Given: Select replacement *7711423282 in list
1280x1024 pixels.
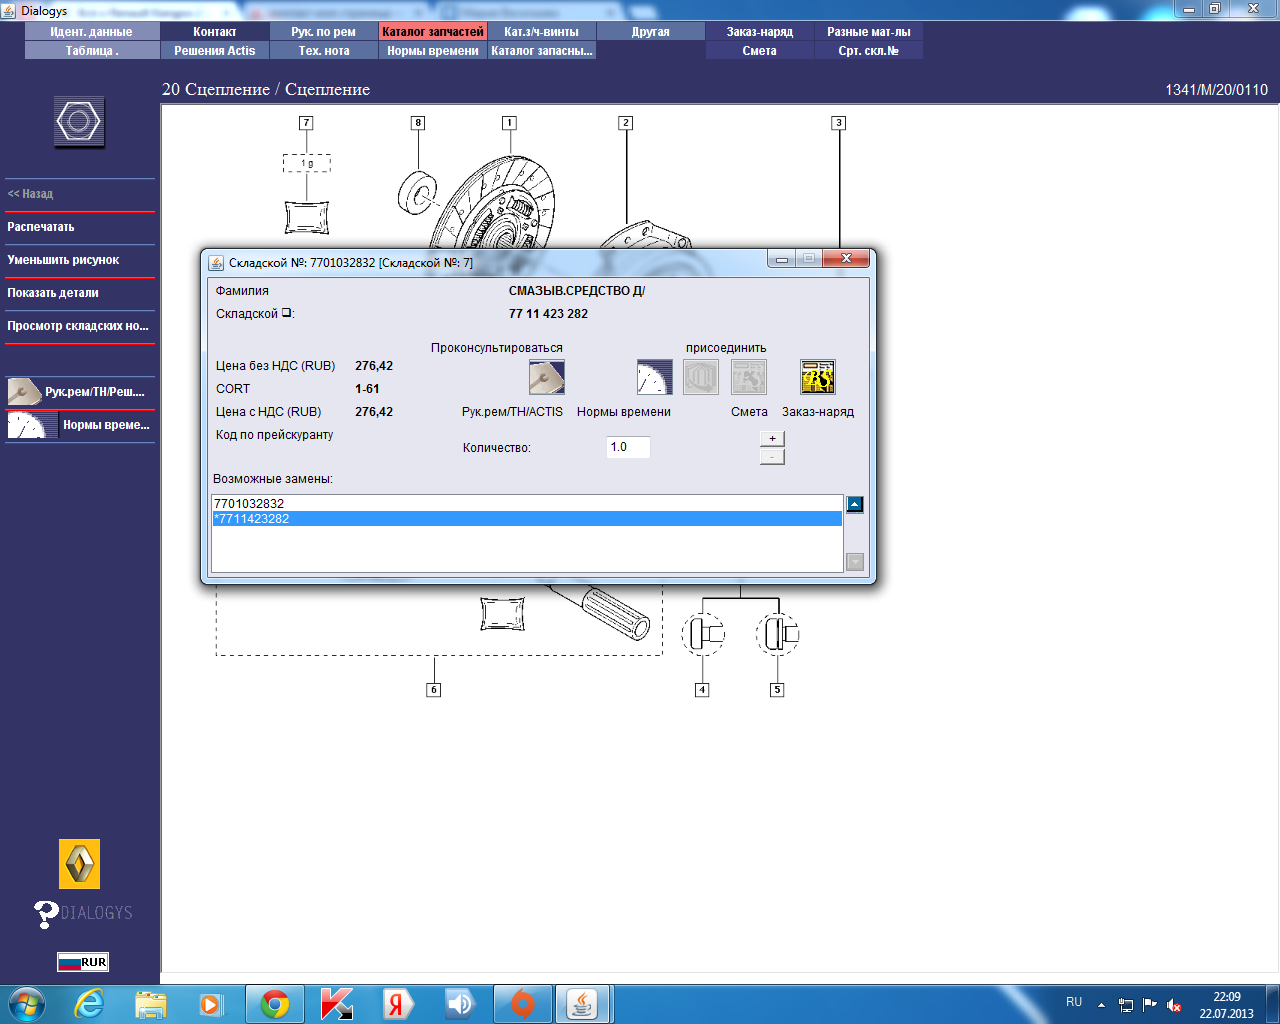Looking at the screenshot, I should pyautogui.click(x=527, y=519).
